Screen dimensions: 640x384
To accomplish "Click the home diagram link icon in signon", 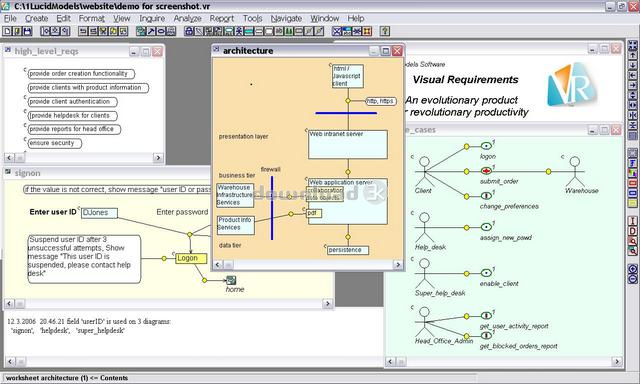I will (x=231, y=280).
